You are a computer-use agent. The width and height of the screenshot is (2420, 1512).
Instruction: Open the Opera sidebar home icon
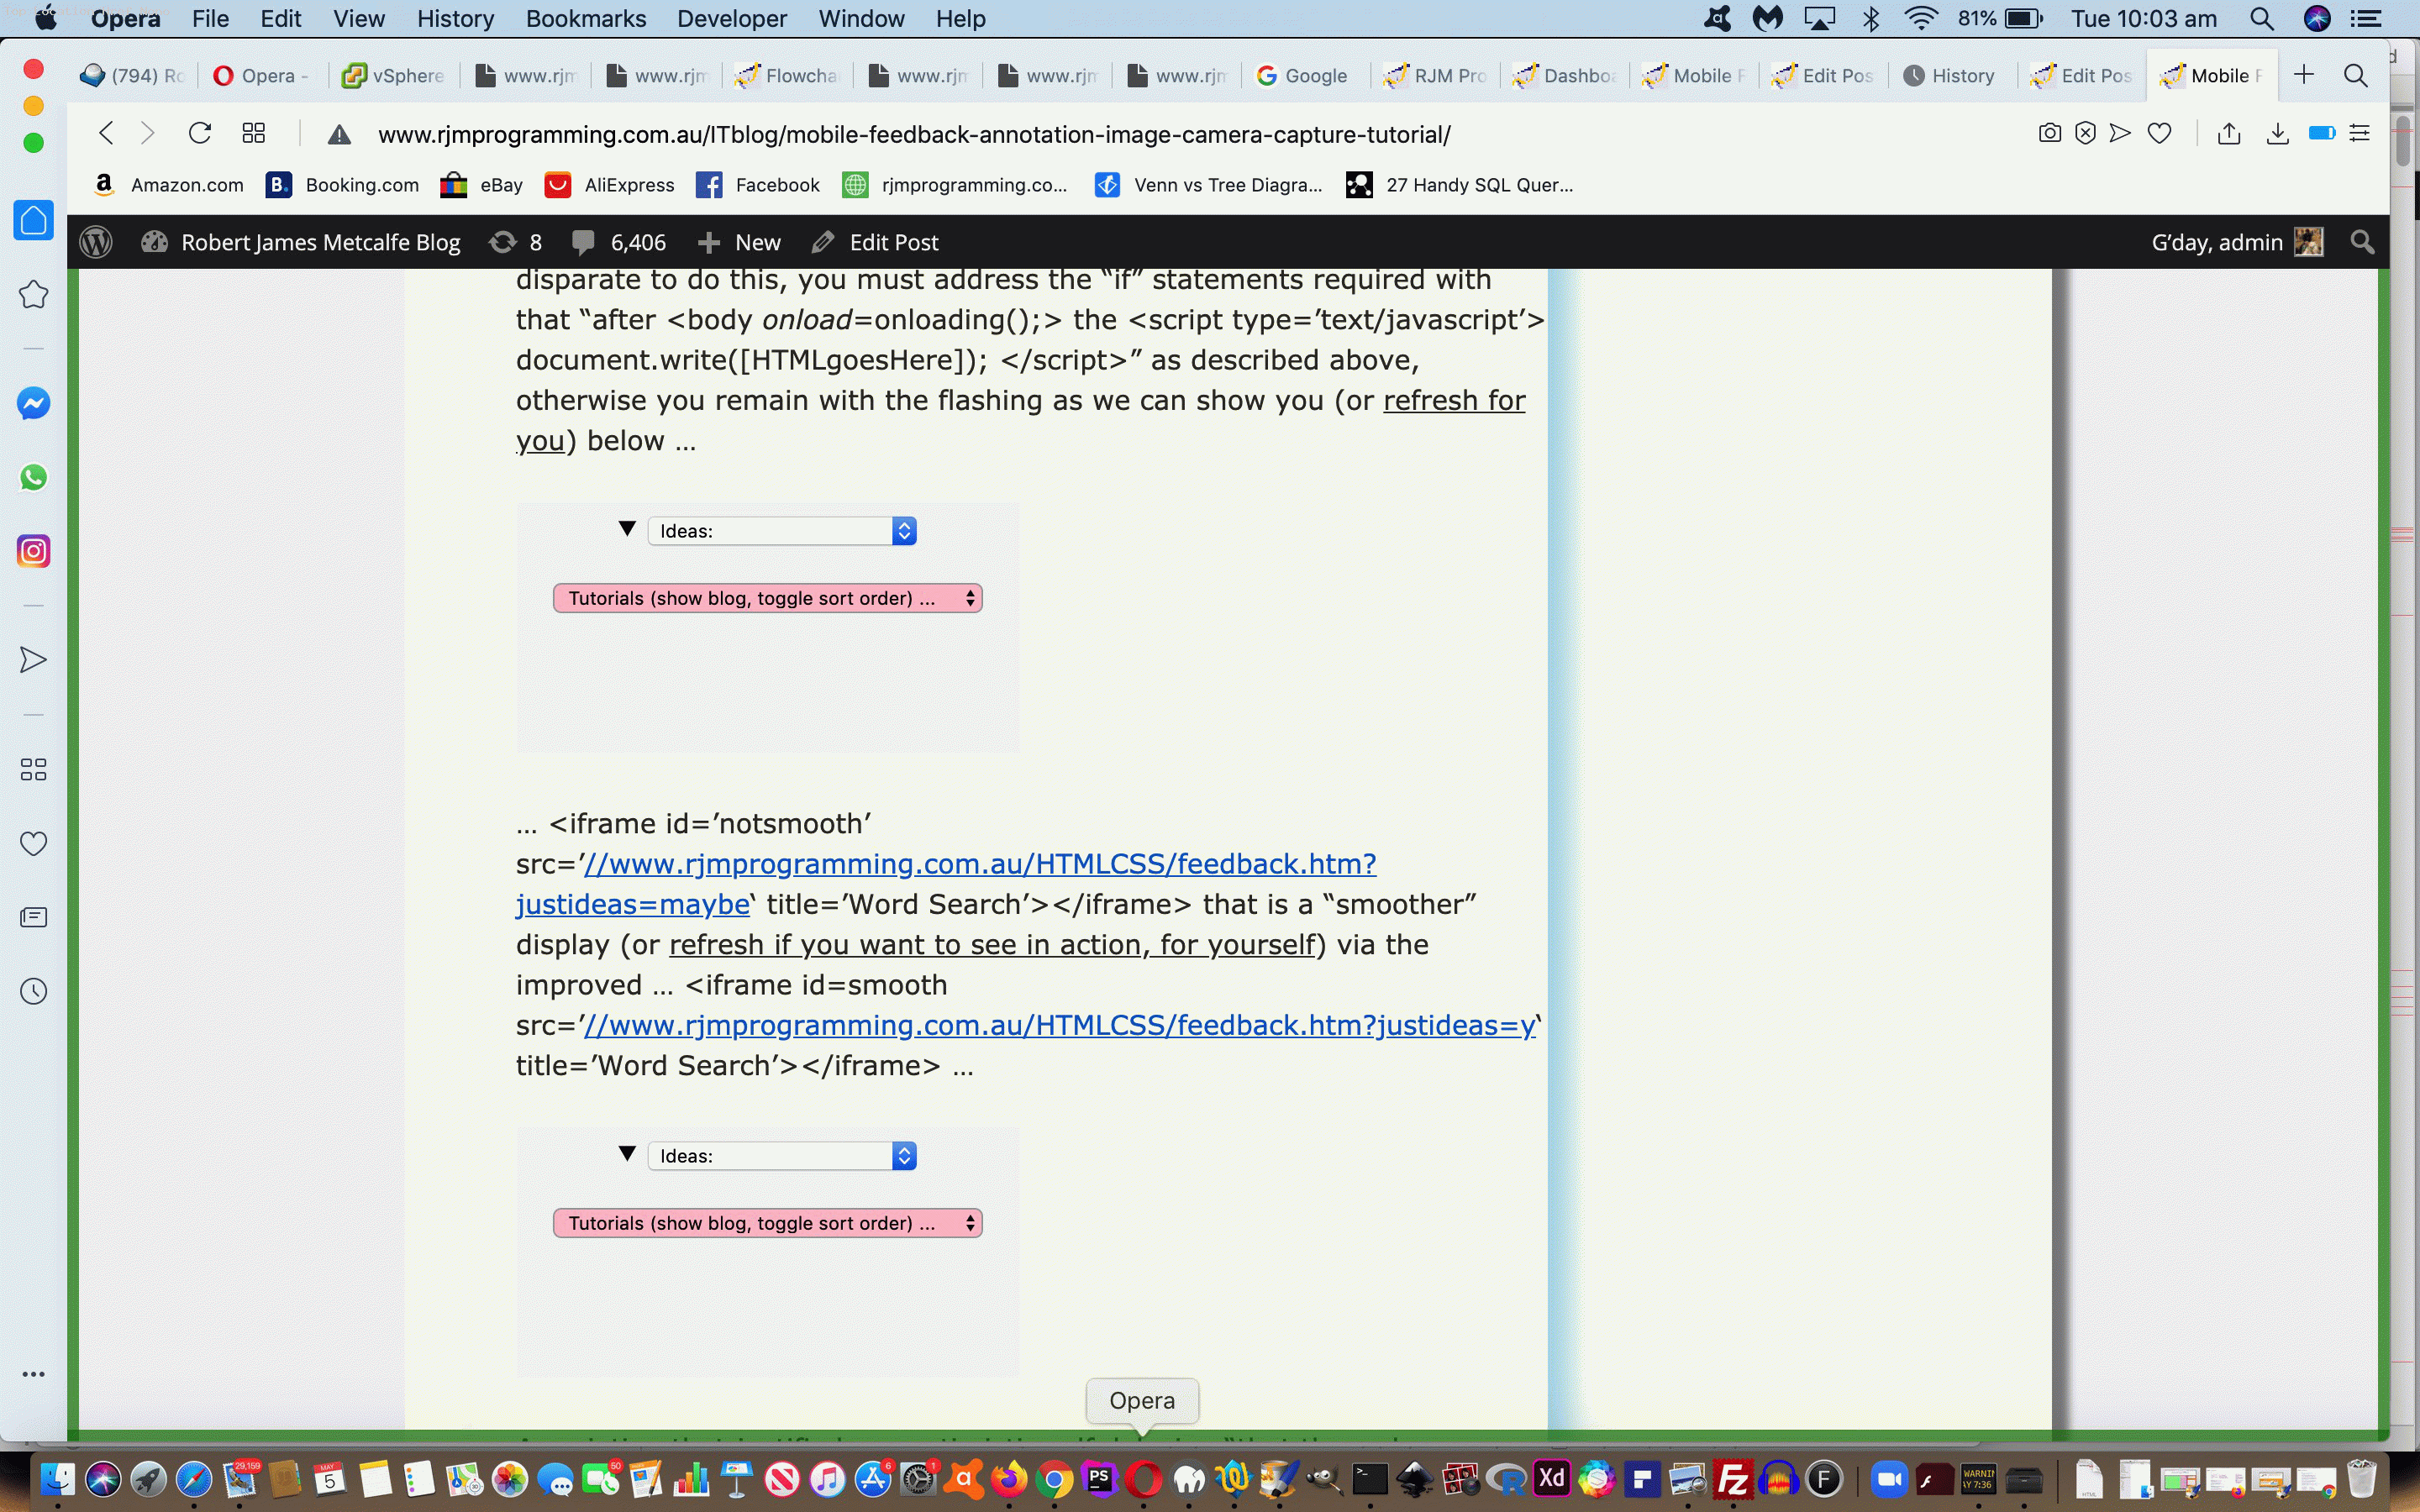coord(33,220)
